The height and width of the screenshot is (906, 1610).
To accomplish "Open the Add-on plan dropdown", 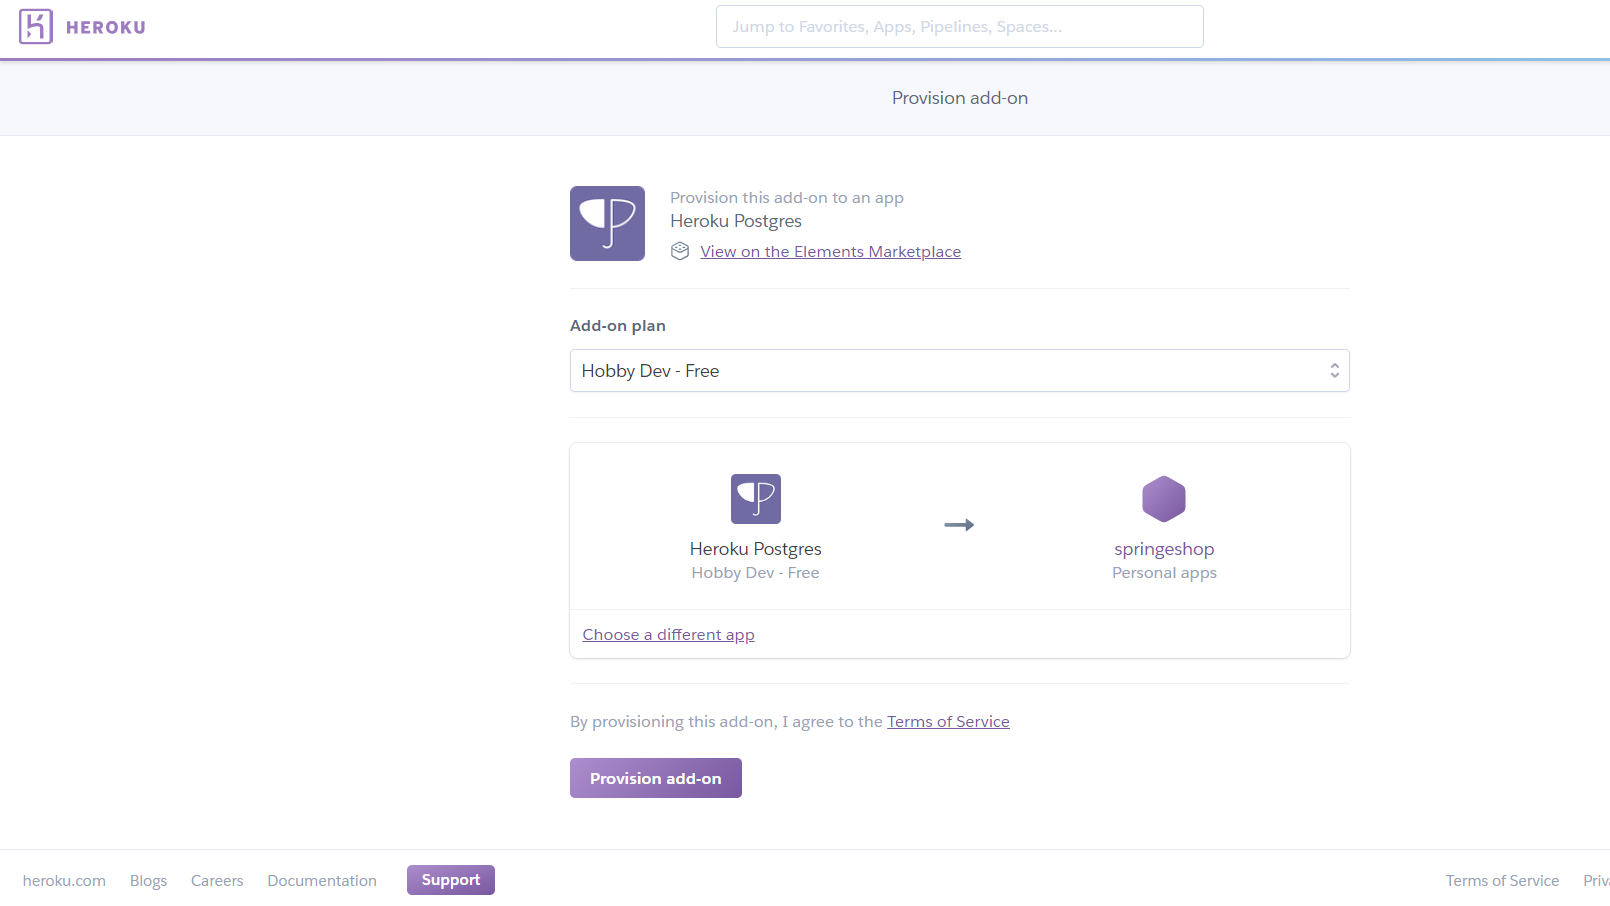I will tap(959, 371).
